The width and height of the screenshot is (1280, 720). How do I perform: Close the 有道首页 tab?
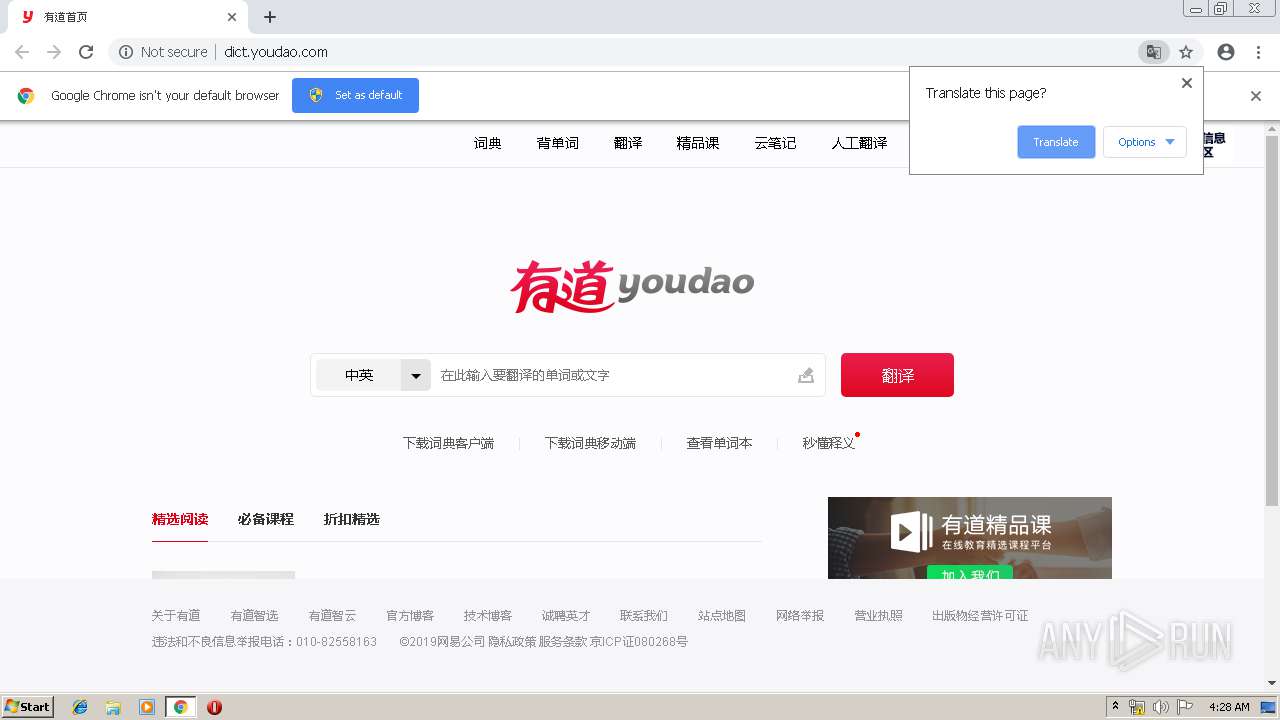232,17
